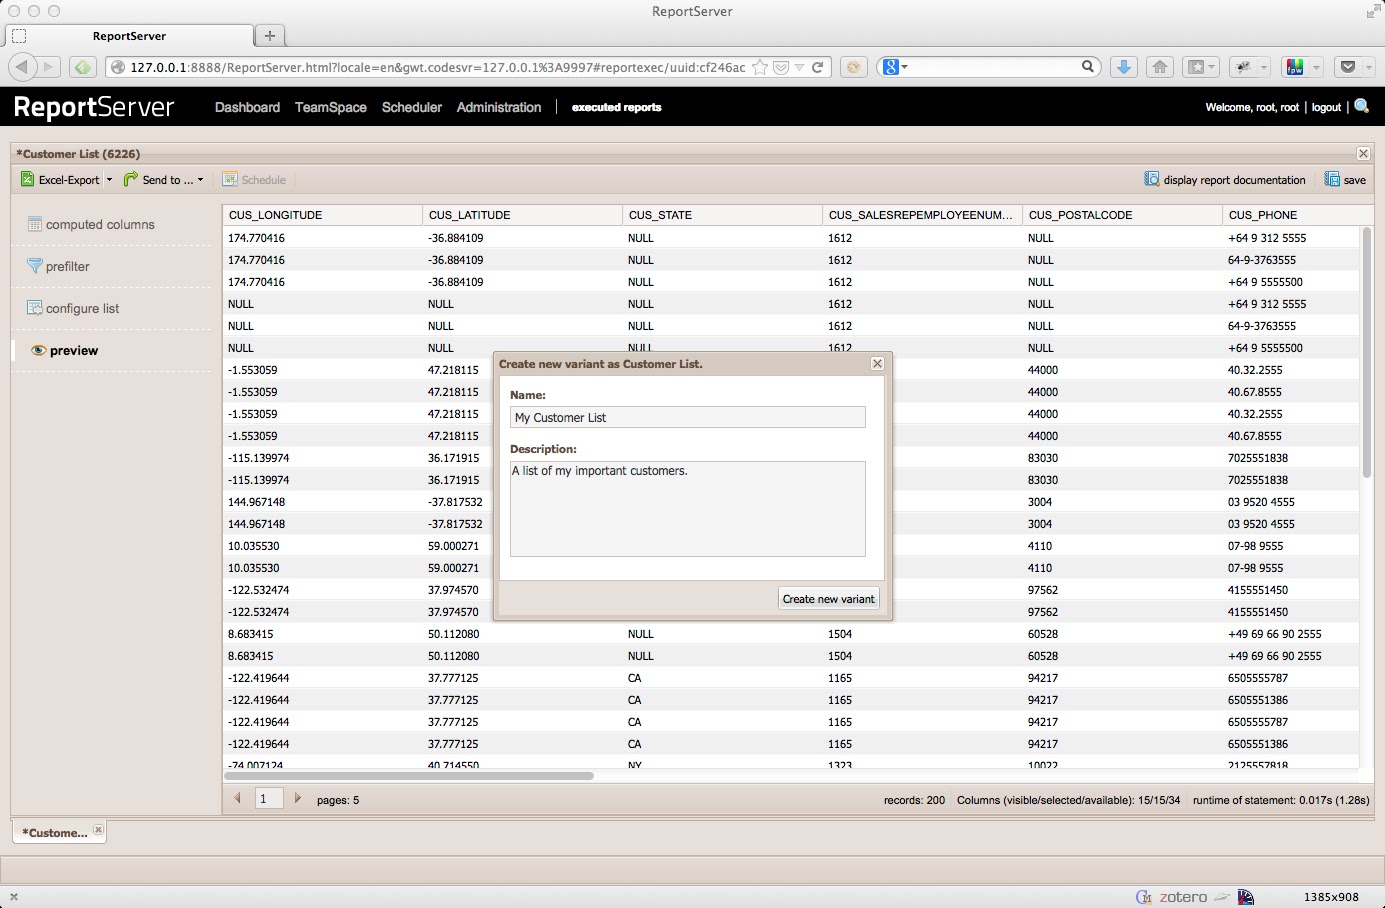This screenshot has width=1385, height=908.
Task: Click the Schedule toolbar button
Action: [x=254, y=180]
